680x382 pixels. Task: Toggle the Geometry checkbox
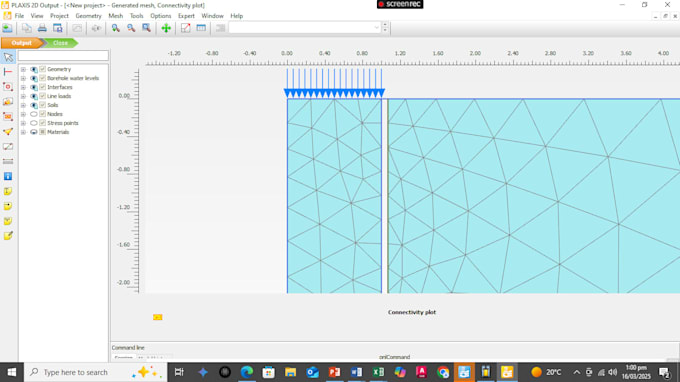(x=42, y=69)
